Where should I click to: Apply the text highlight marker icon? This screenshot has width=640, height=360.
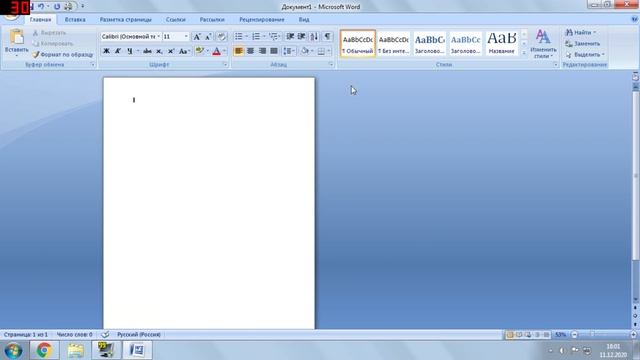pyautogui.click(x=199, y=51)
